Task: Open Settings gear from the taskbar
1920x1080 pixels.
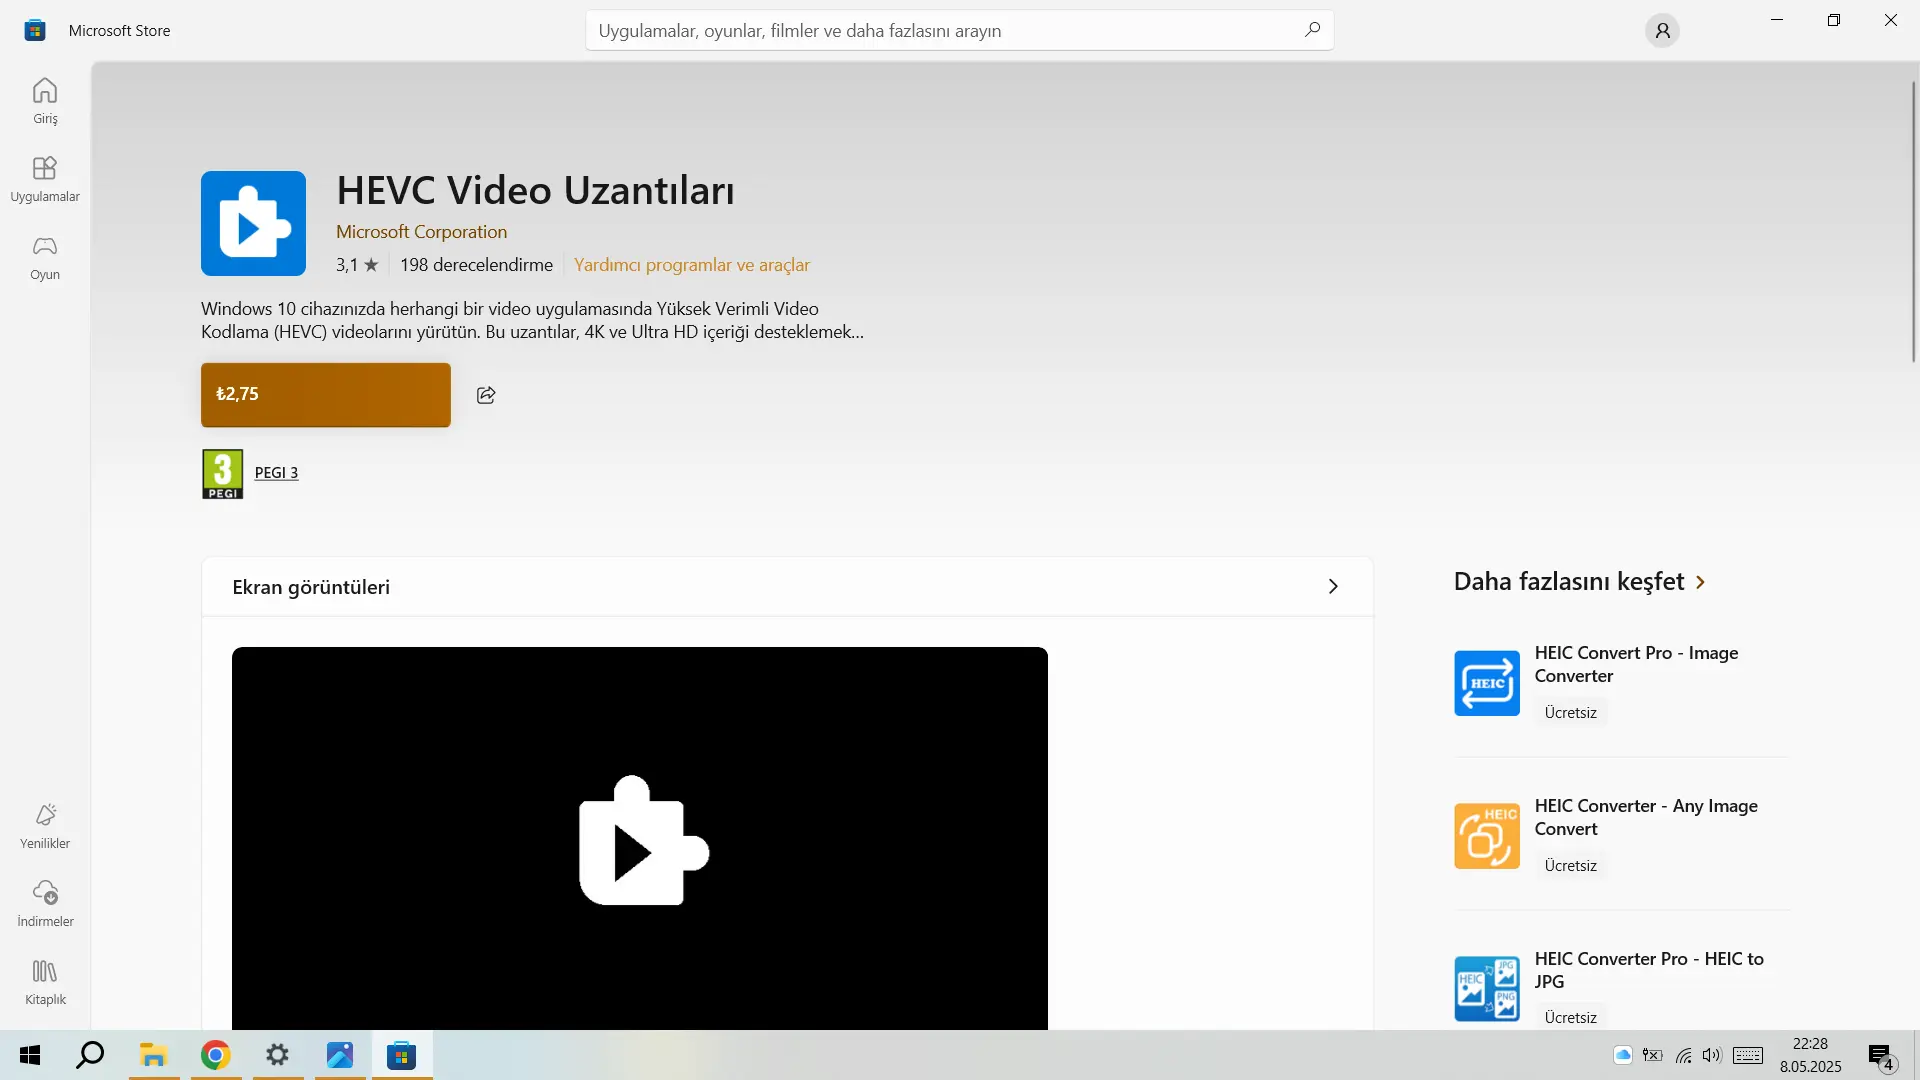Action: click(277, 1055)
